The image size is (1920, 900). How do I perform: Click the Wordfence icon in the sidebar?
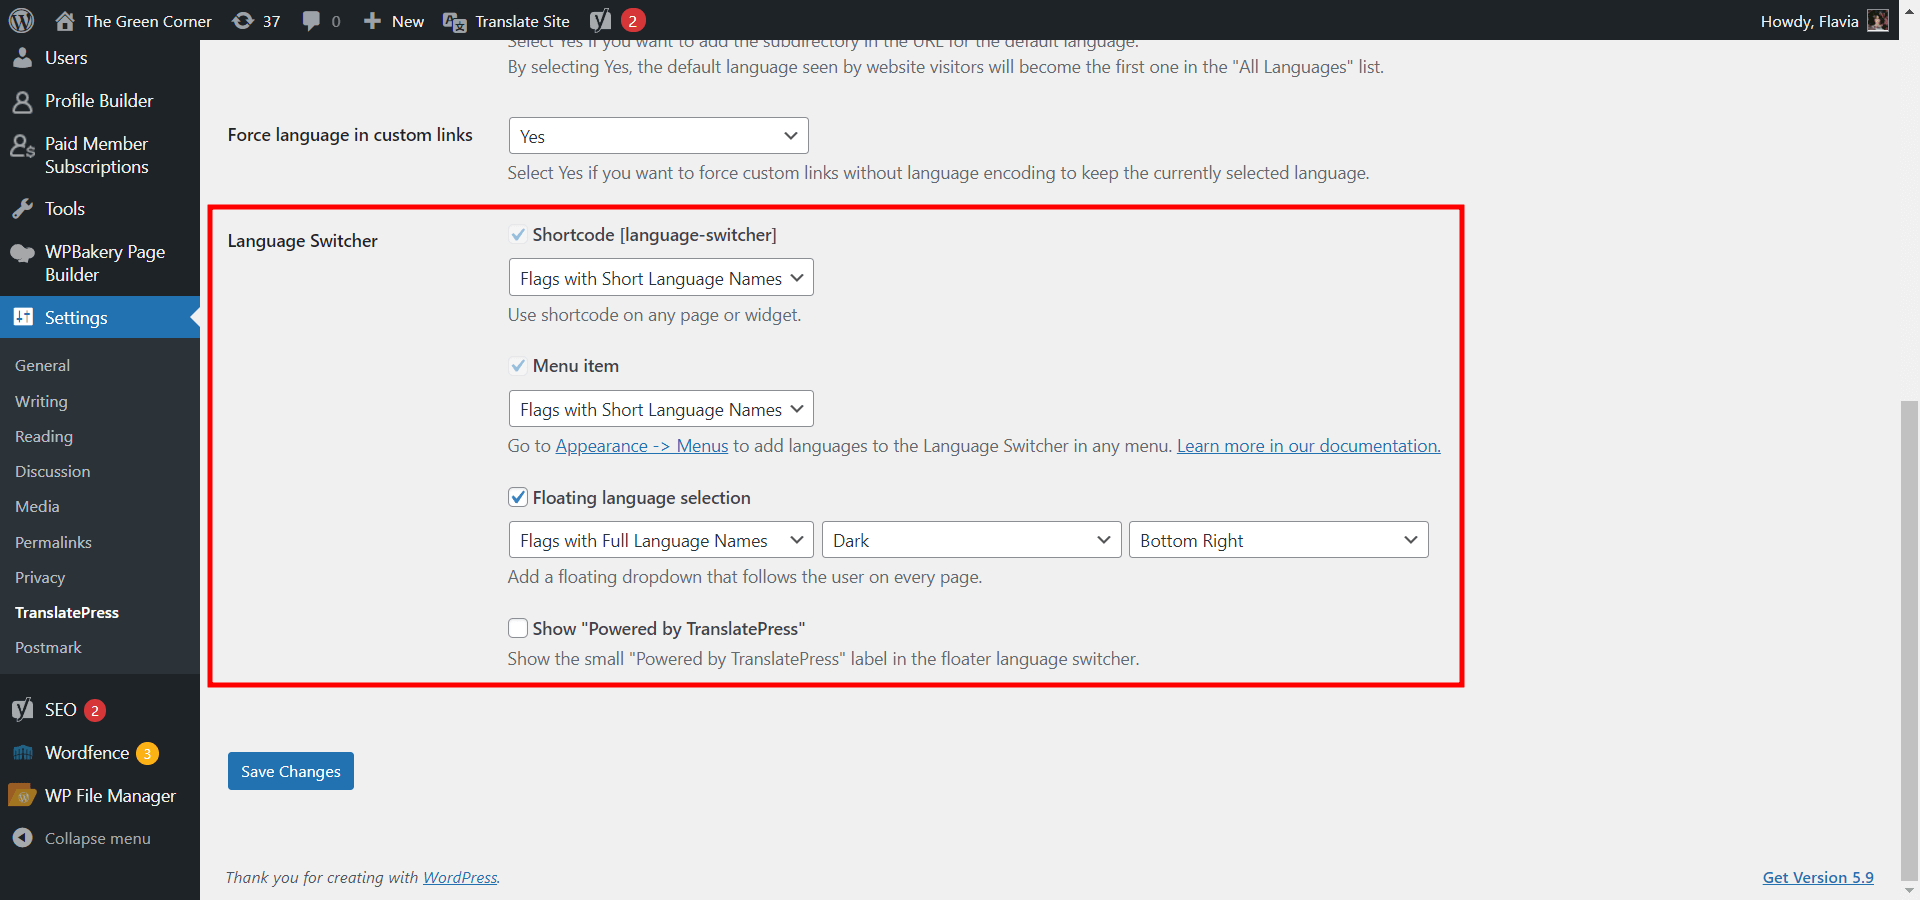pos(22,753)
